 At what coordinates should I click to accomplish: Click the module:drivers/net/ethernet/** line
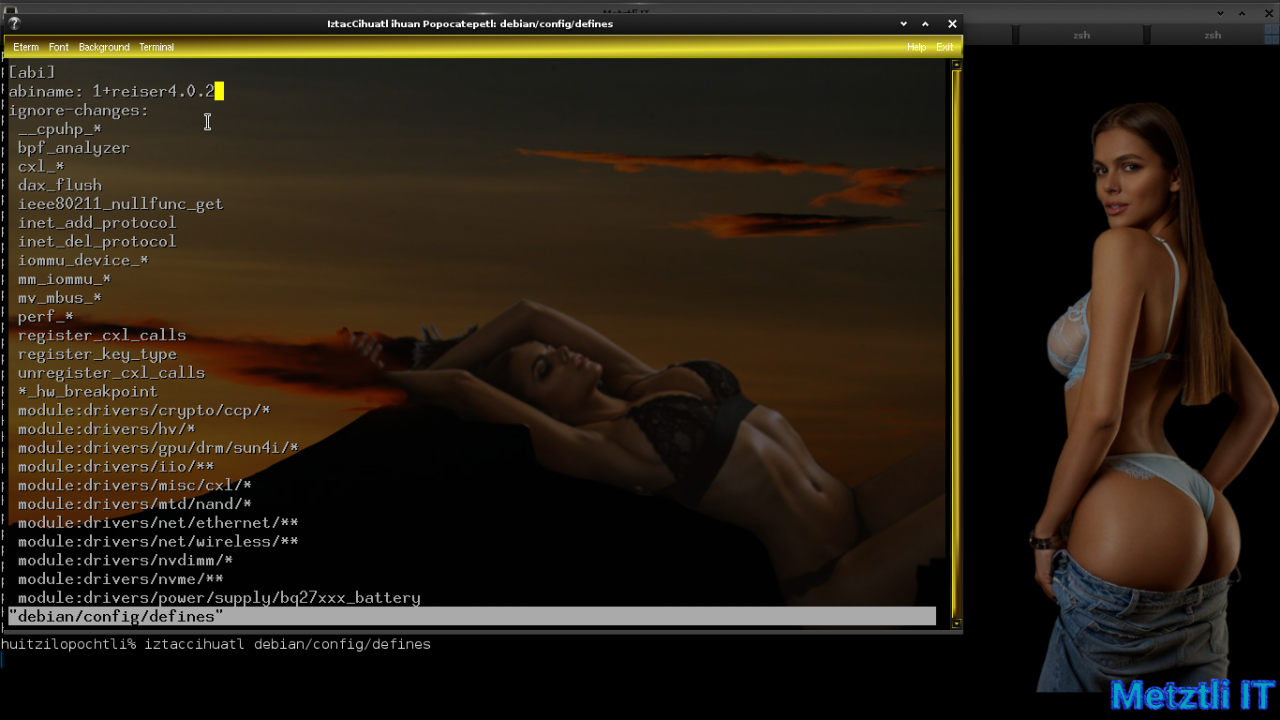click(x=158, y=523)
